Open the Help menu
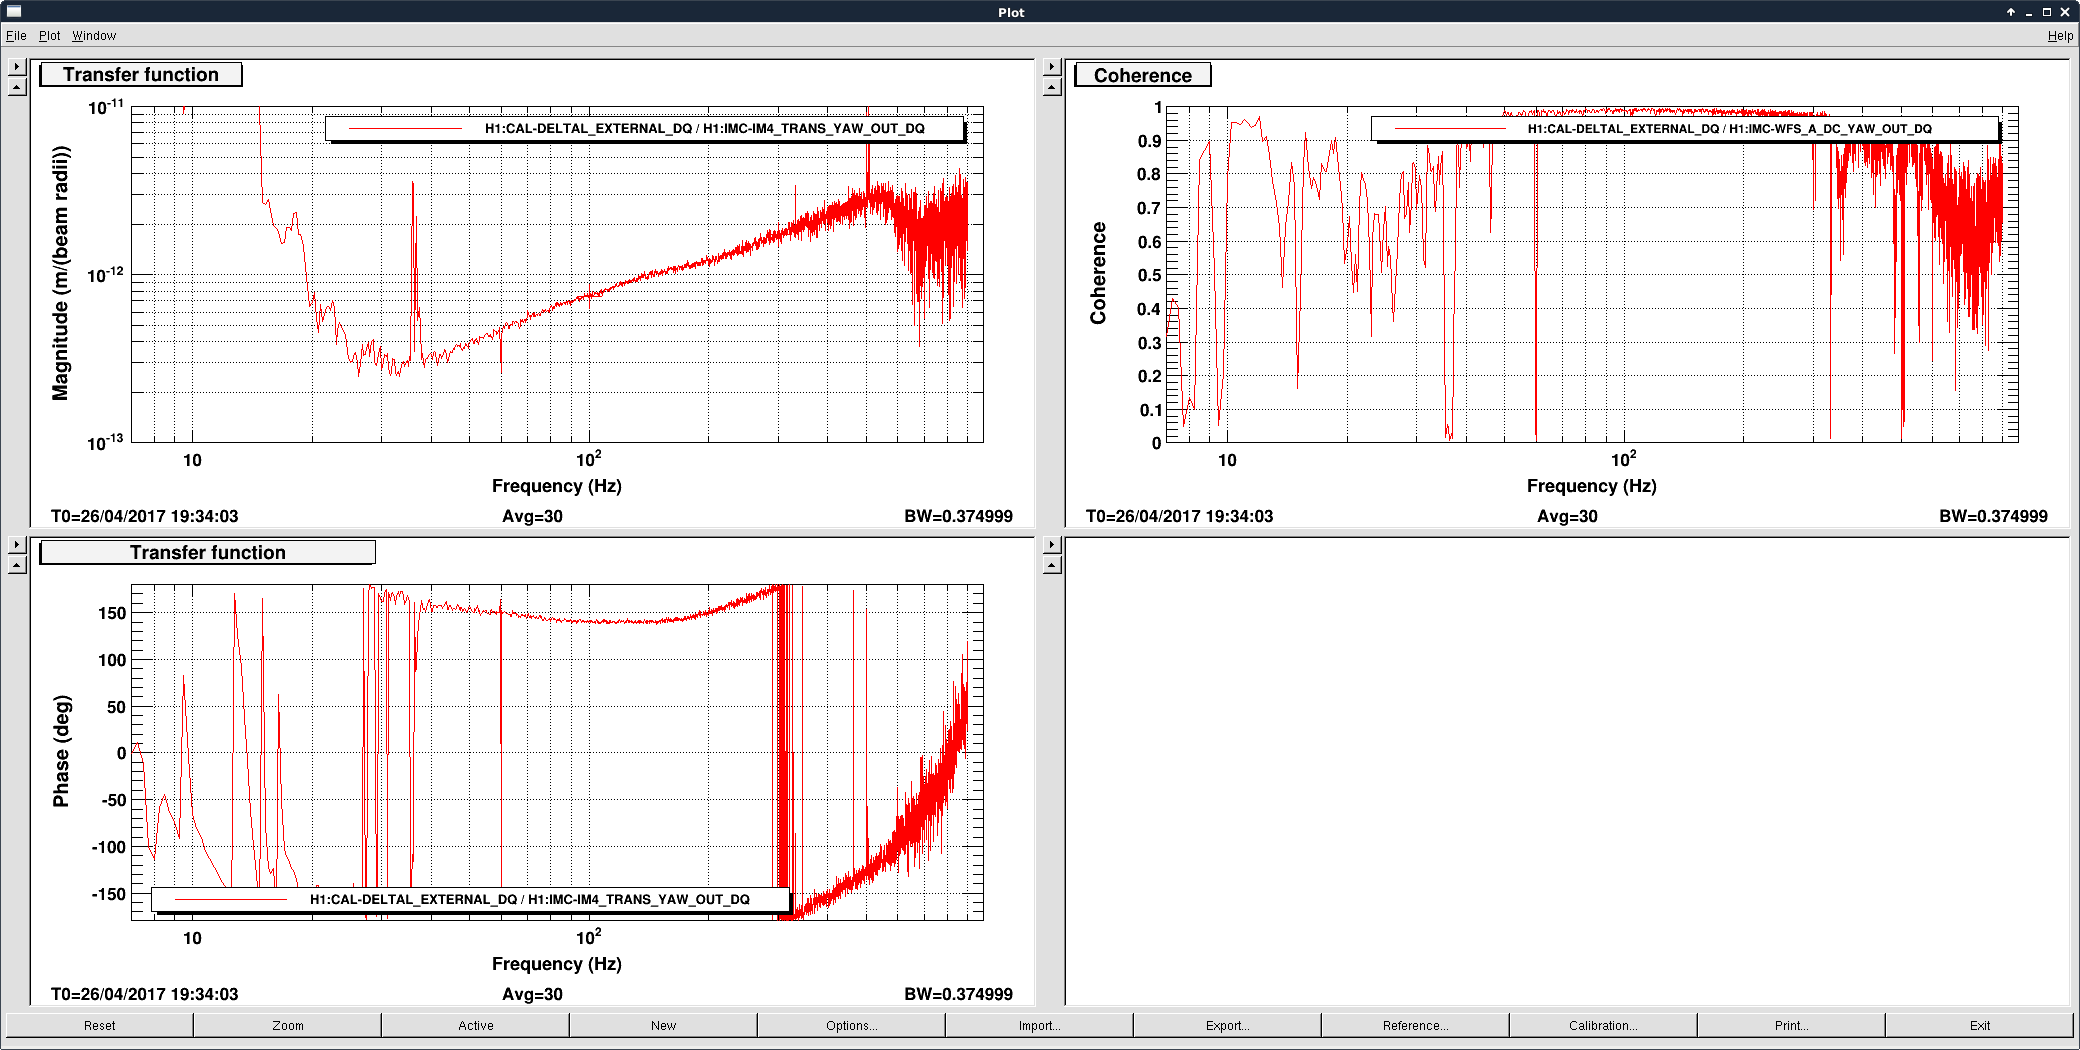This screenshot has height=1050, width=2080. pyautogui.click(x=2060, y=36)
